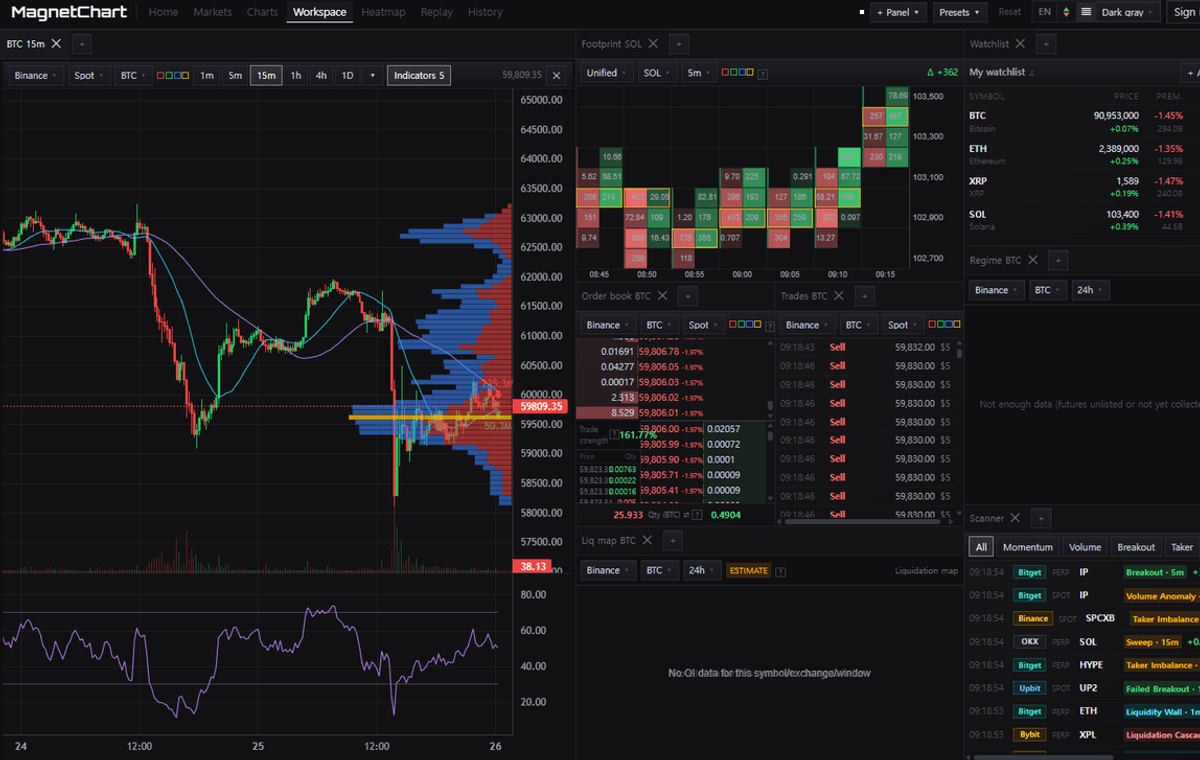Select the 5m timeframe on BTC chart
The image size is (1200, 760).
234,75
